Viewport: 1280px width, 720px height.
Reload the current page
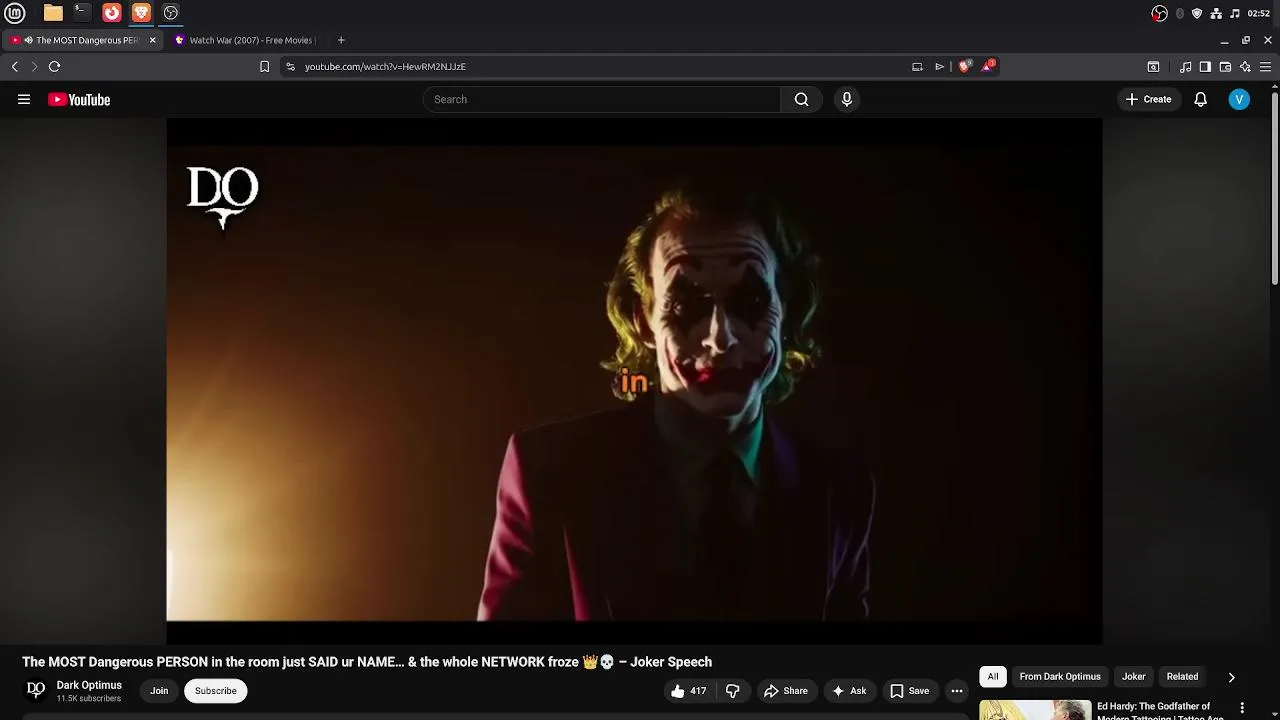[x=54, y=66]
